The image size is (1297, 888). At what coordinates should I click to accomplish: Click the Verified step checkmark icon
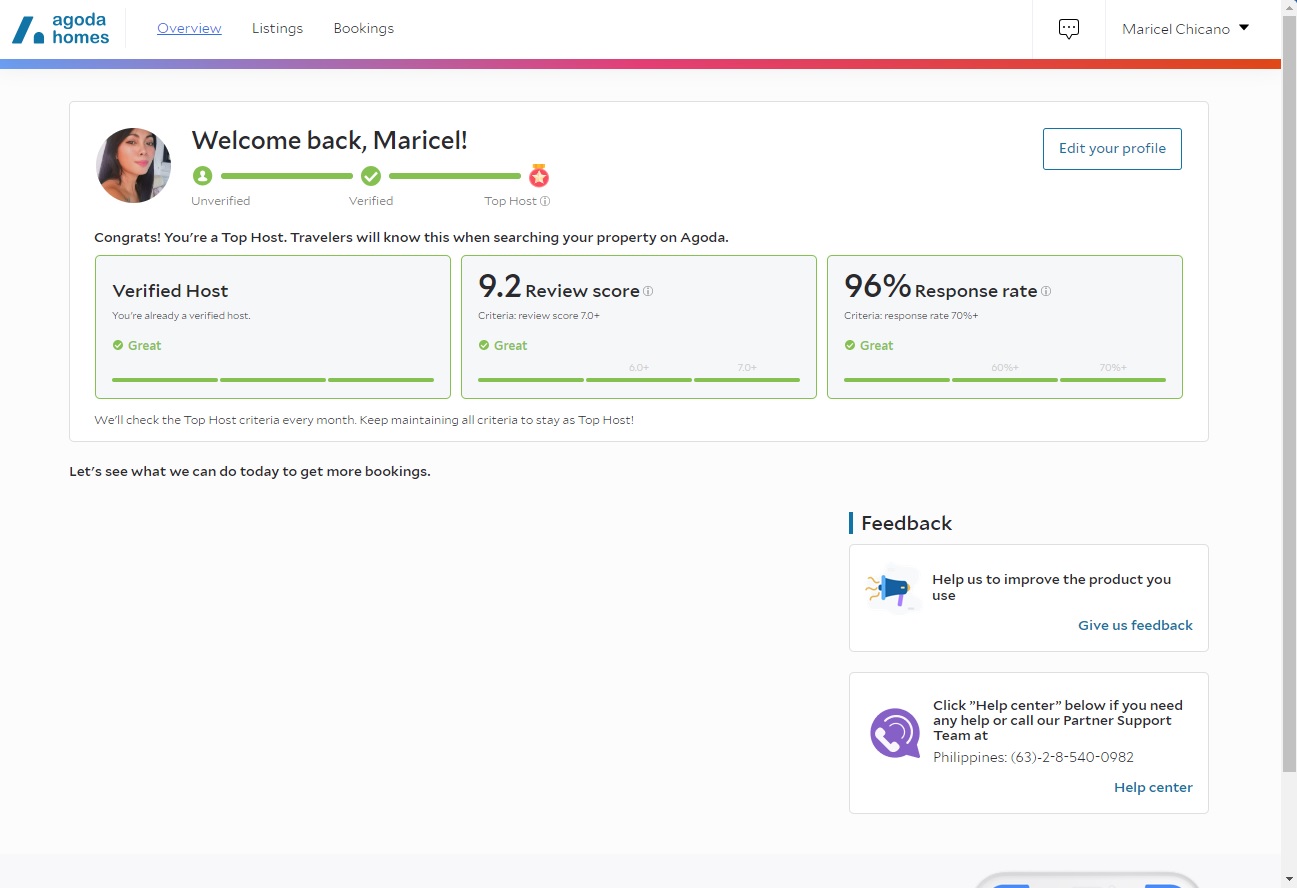pyautogui.click(x=371, y=176)
